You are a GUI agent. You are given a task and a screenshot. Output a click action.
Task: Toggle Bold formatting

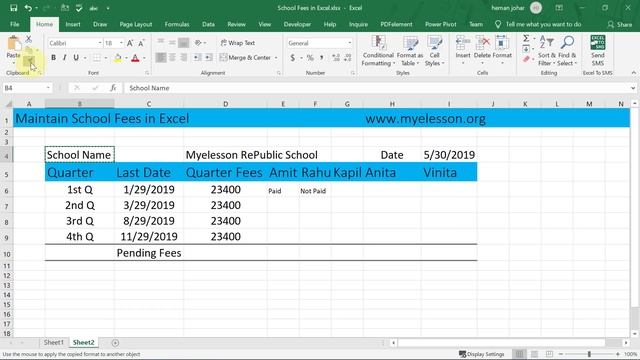[x=53, y=58]
